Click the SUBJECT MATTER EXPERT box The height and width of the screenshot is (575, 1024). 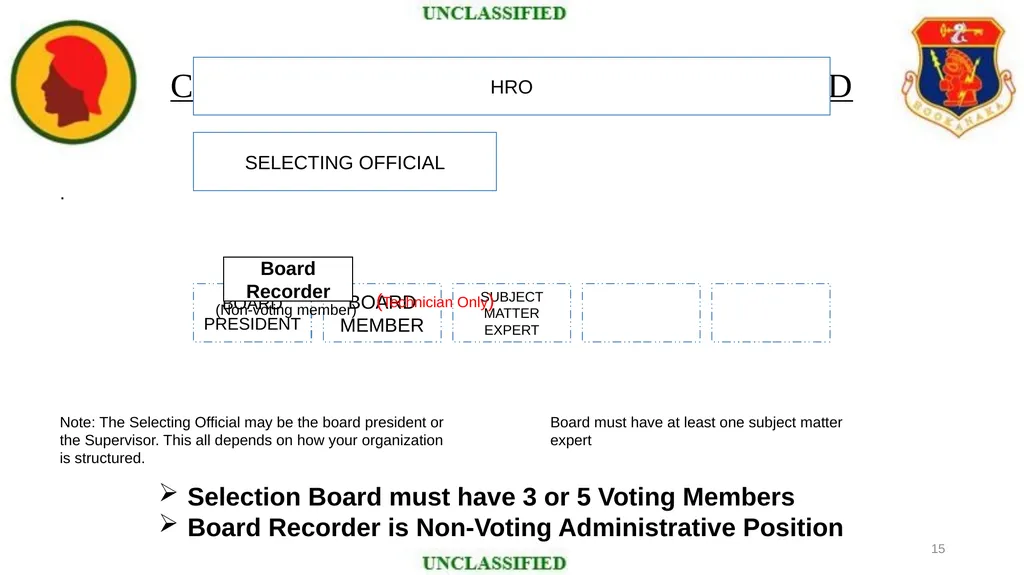click(511, 313)
